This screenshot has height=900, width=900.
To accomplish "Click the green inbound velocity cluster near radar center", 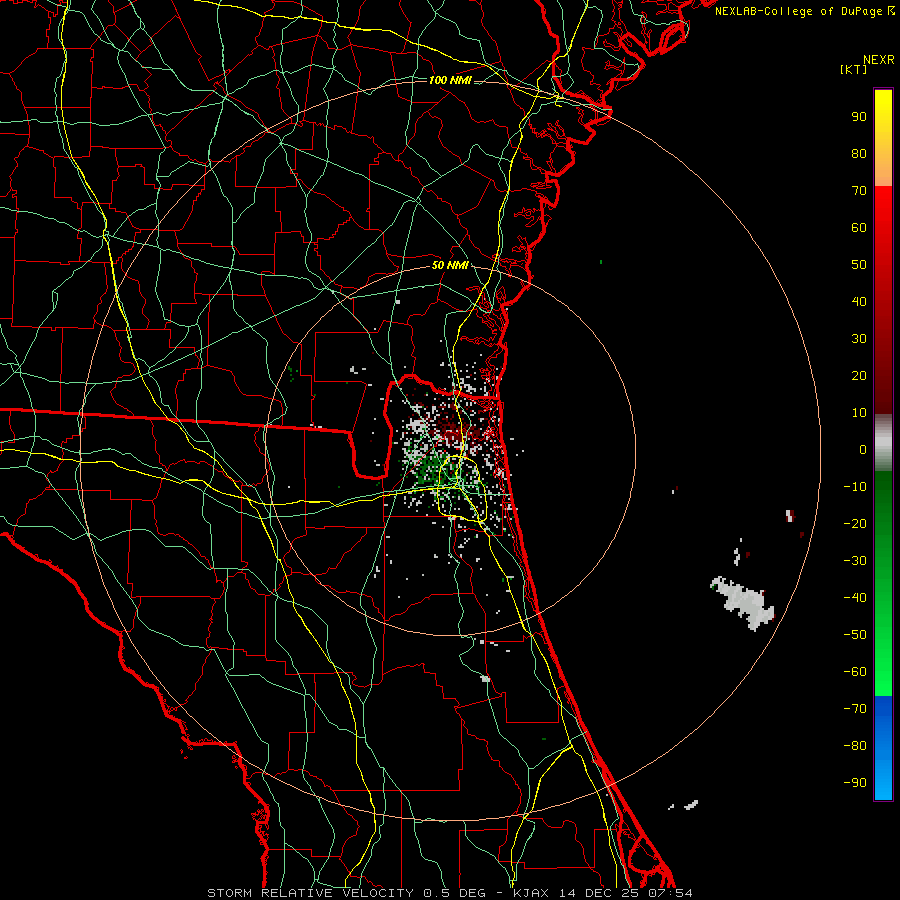I will point(435,468).
